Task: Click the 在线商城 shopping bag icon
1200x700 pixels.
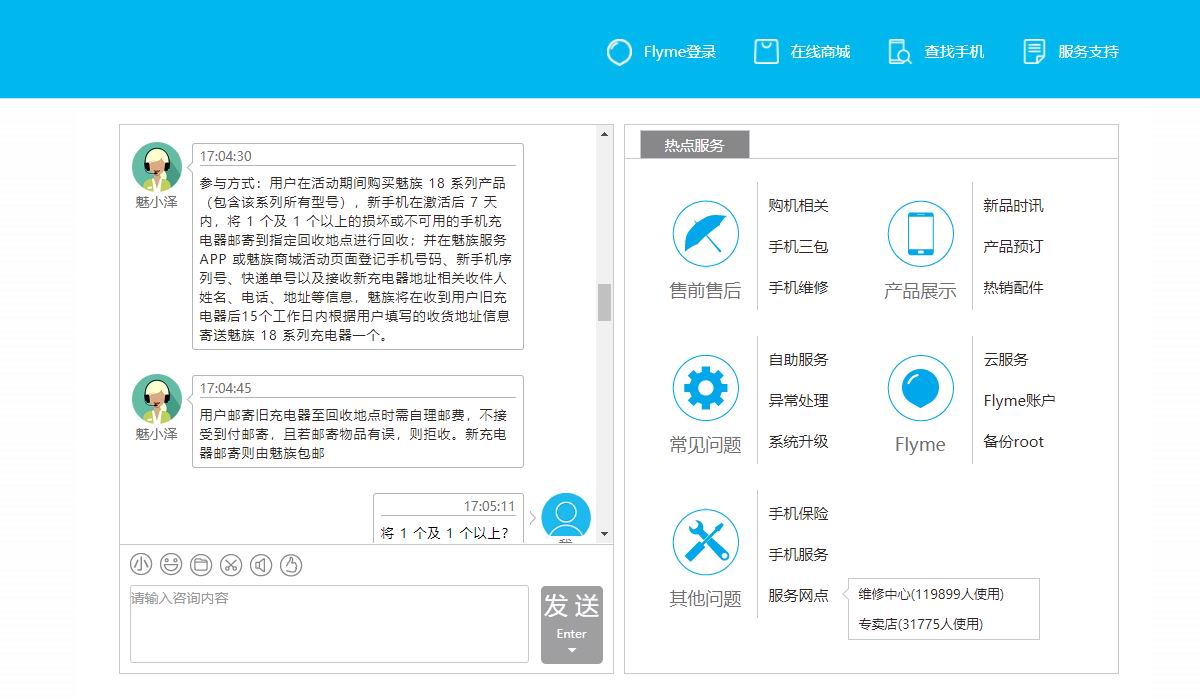Action: 766,52
